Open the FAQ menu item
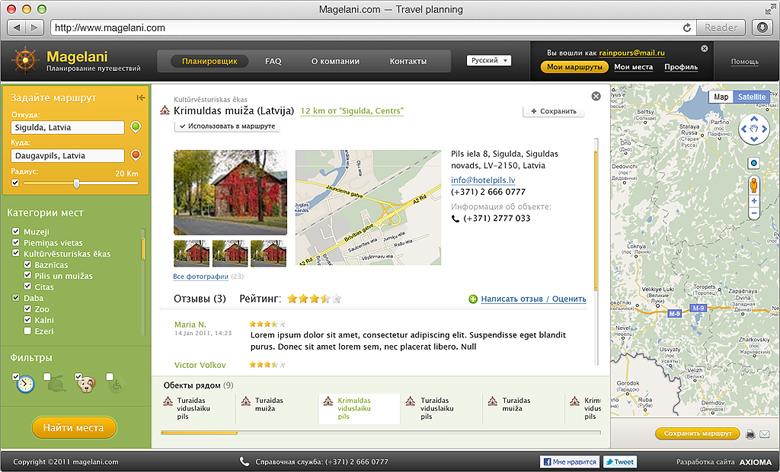 [x=273, y=61]
